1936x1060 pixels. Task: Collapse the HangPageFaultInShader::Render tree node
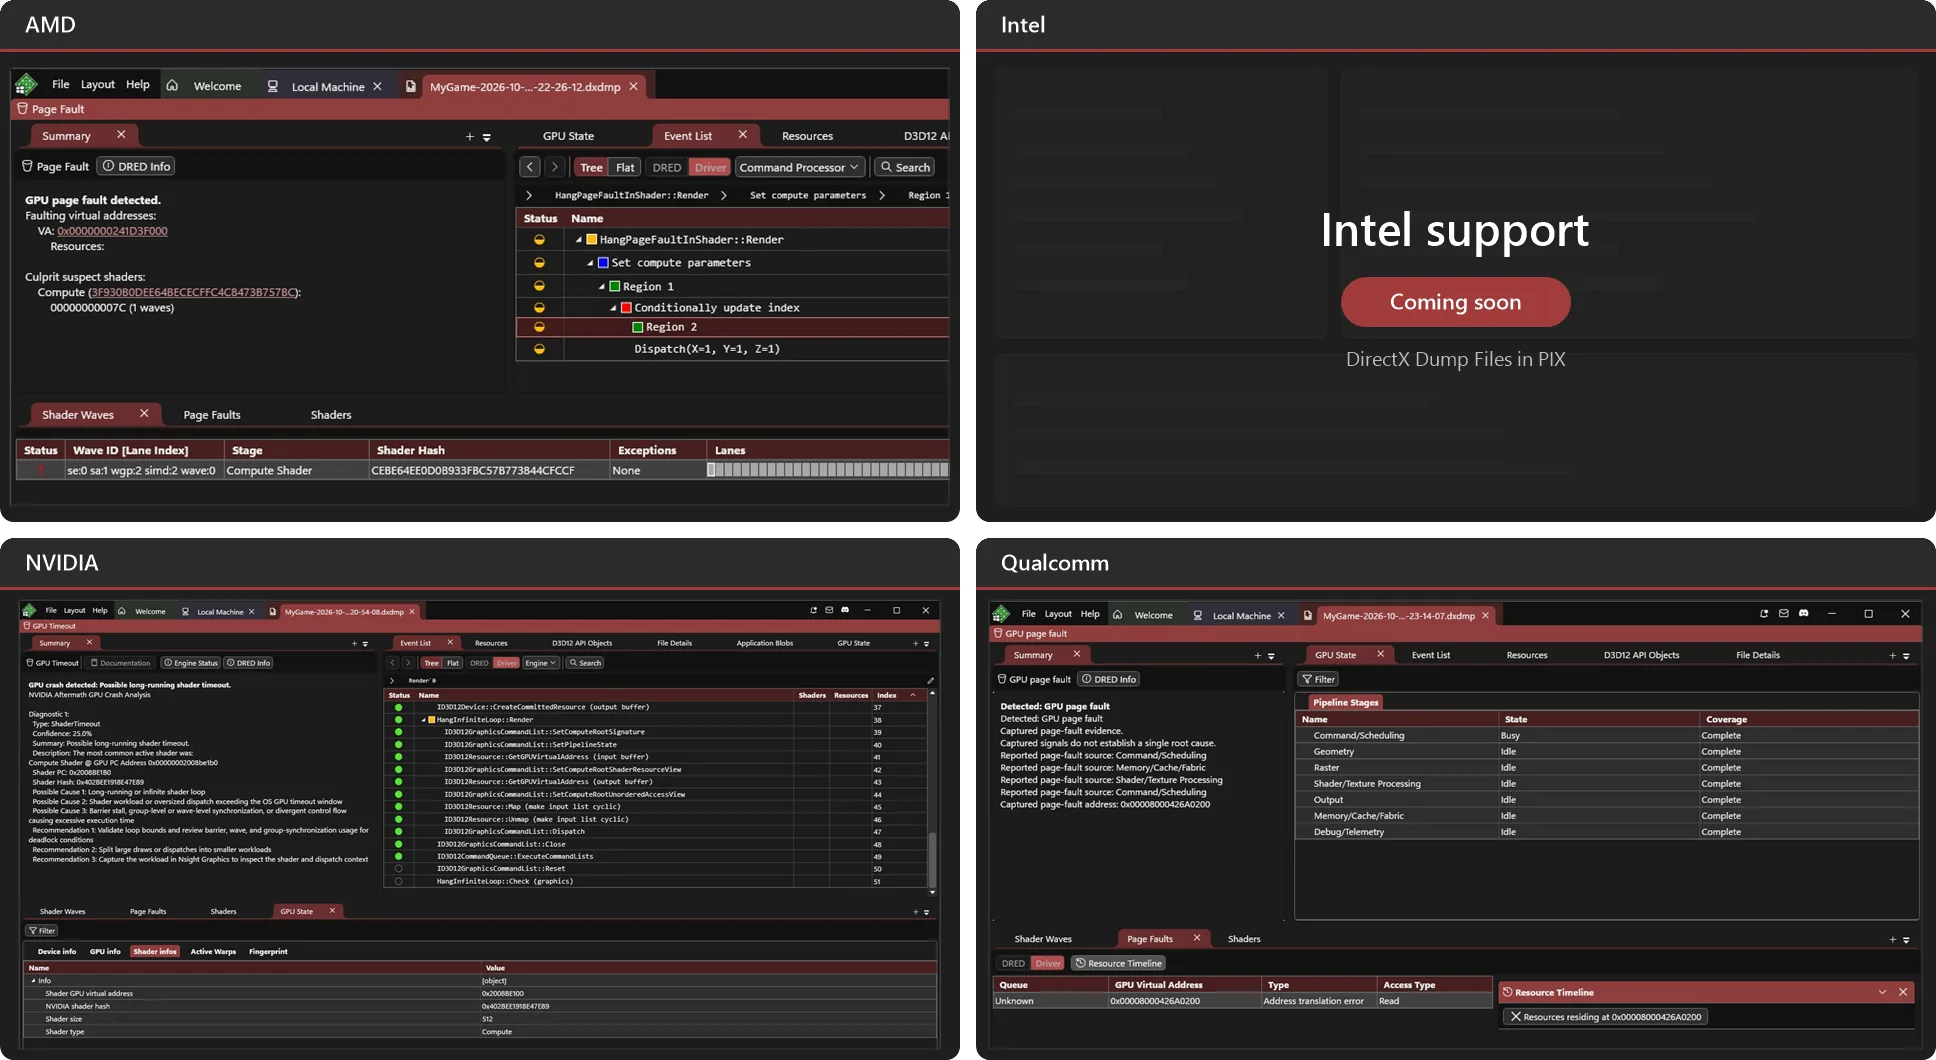pos(579,240)
